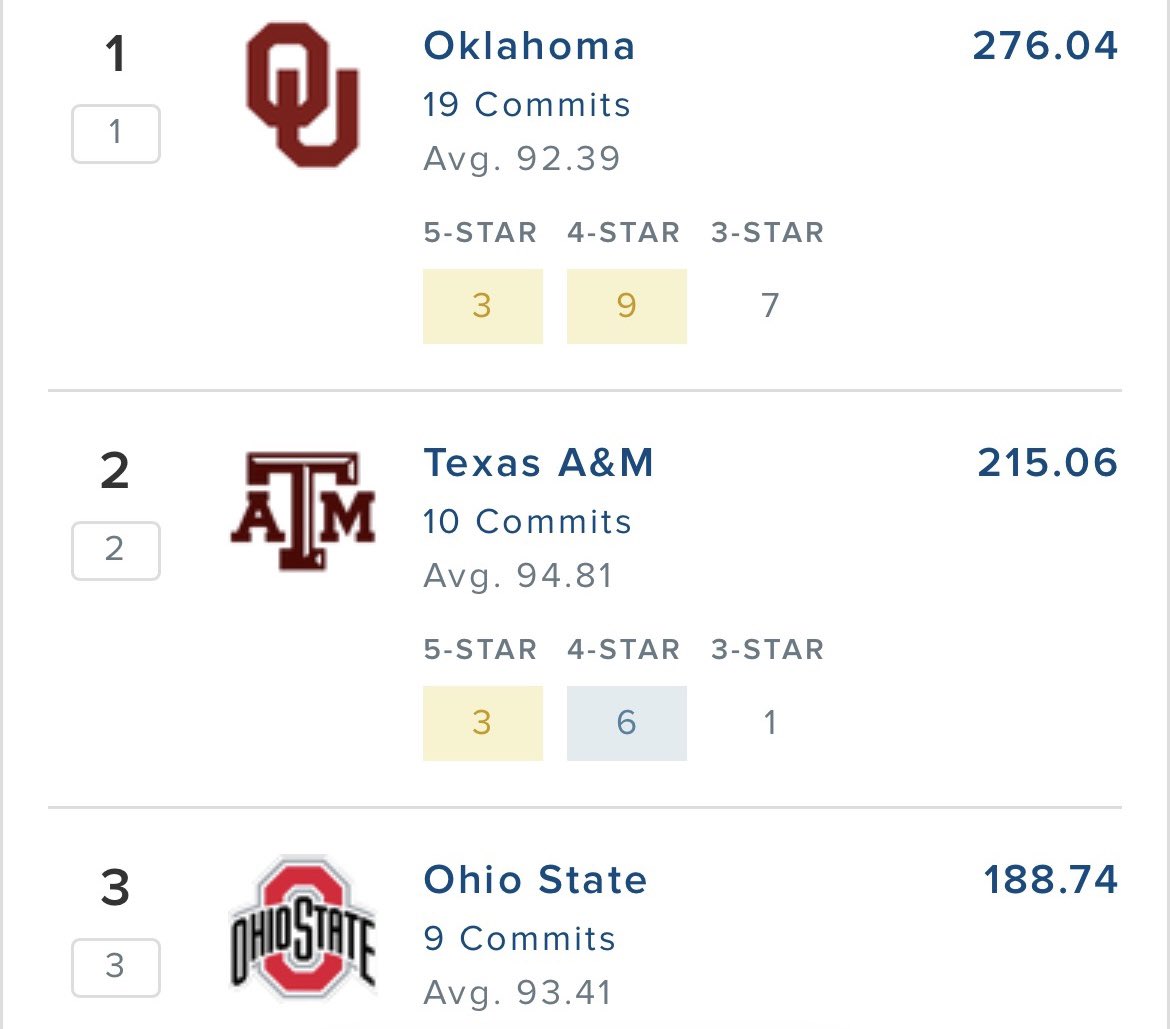View Ohio State's 9 Commits list
The image size is (1170, 1029).
519,938
